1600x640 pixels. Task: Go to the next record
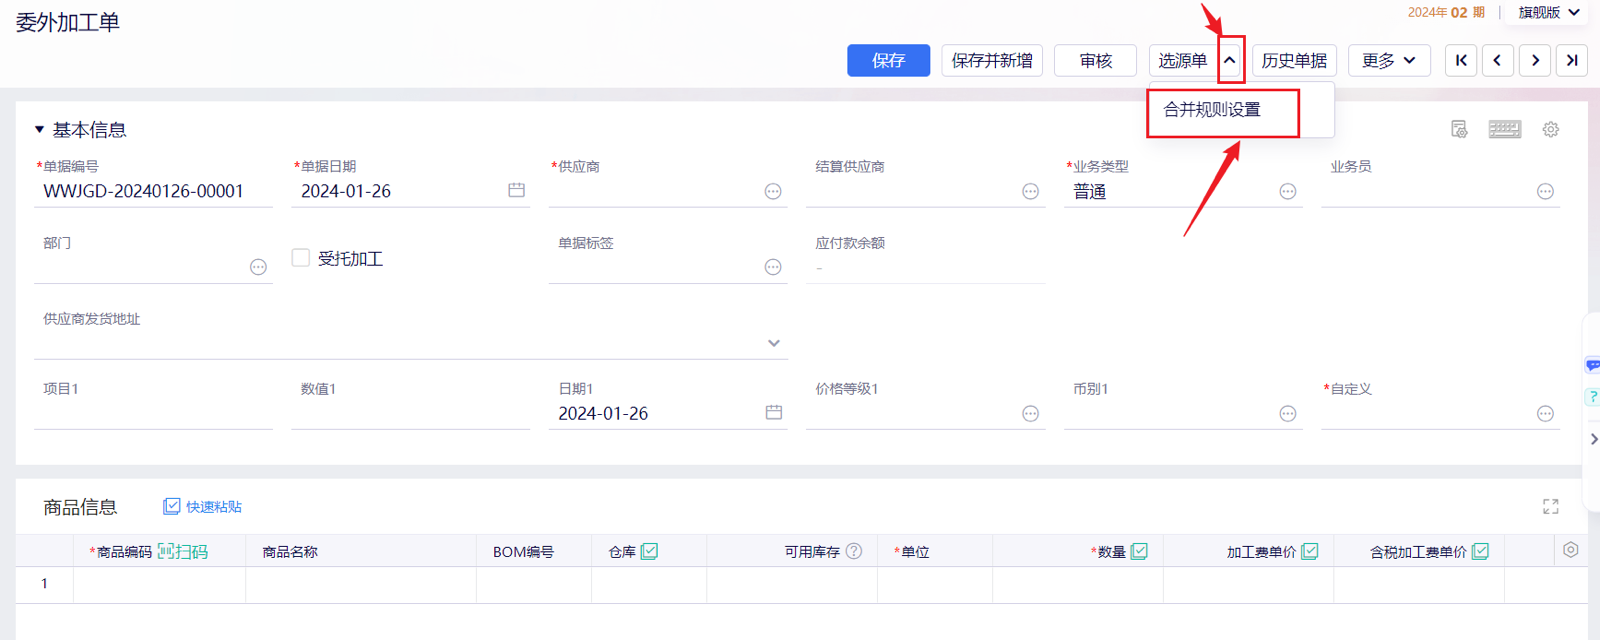click(1535, 60)
